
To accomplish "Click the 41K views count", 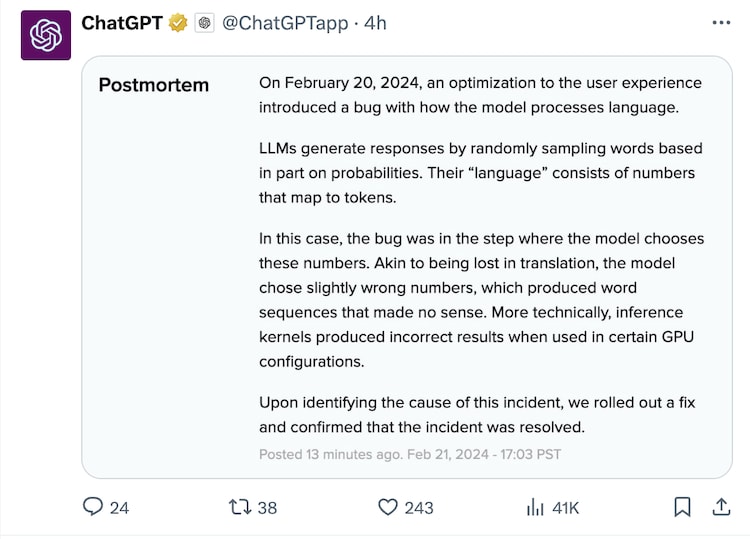I will [x=566, y=508].
